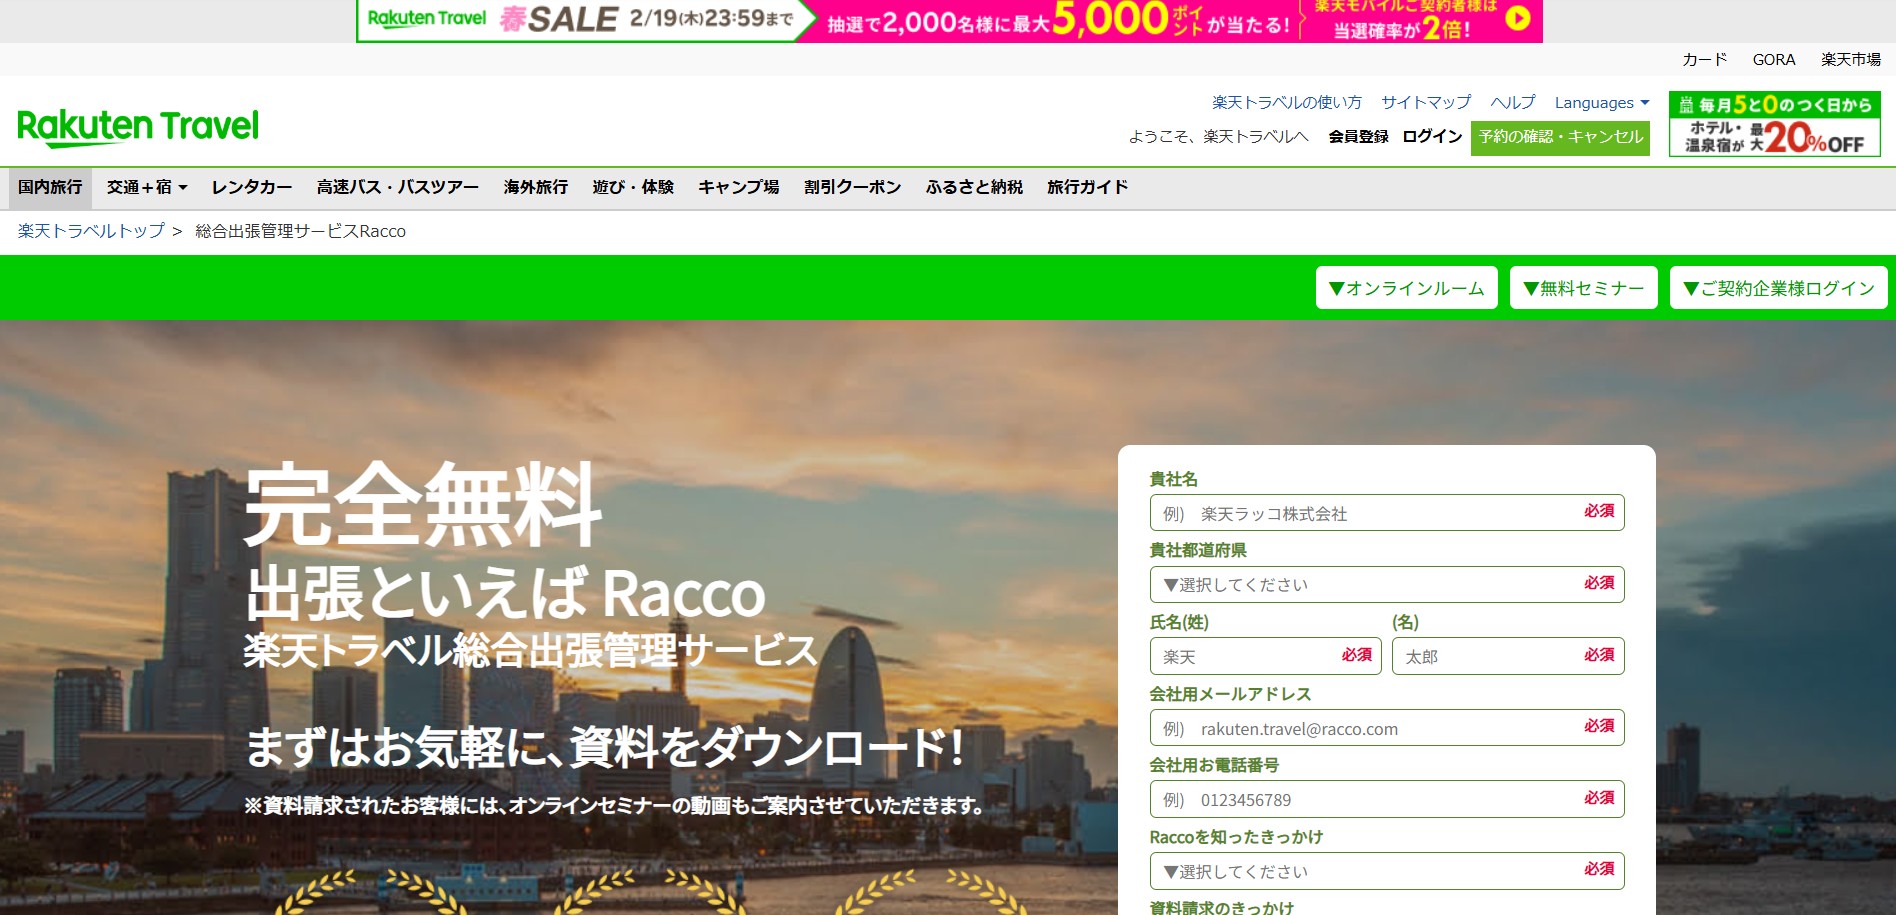This screenshot has height=915, width=1896.
Task: Click the 完全無料 headline text
Action: pos(423,505)
